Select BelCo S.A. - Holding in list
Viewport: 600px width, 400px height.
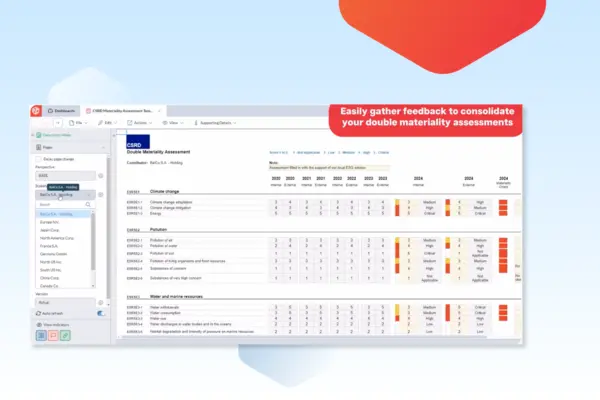coord(64,214)
